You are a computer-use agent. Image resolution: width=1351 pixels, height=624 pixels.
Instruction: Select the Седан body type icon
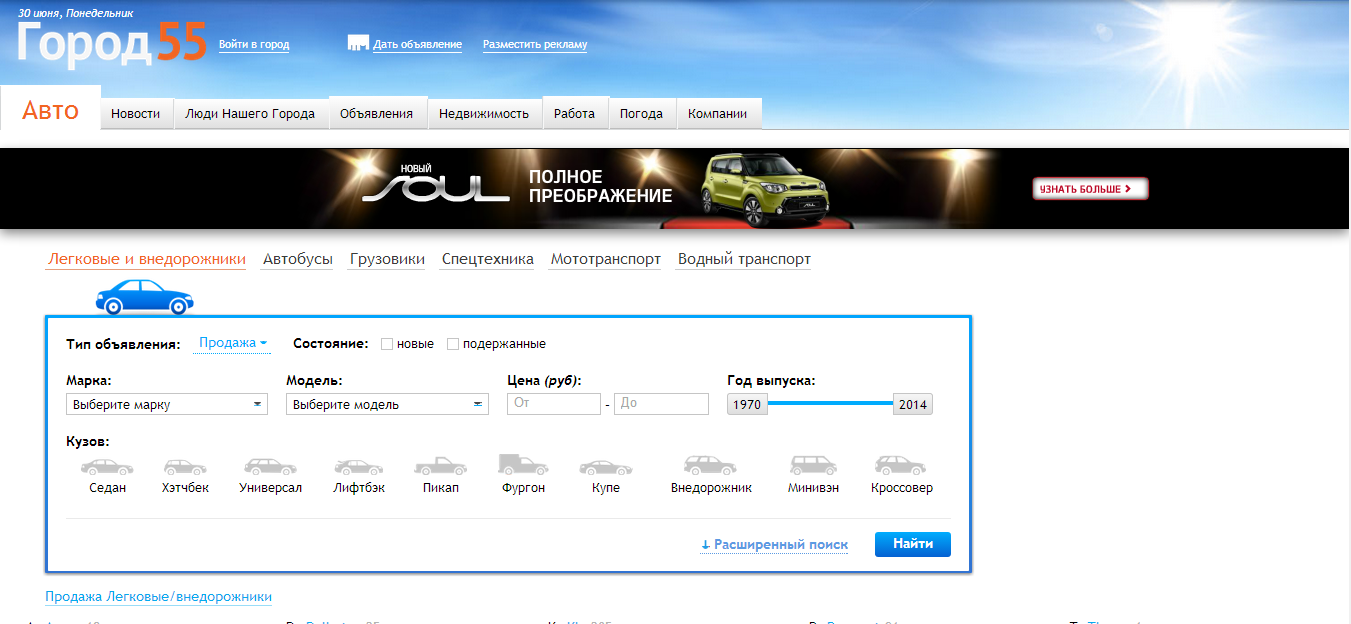107,467
